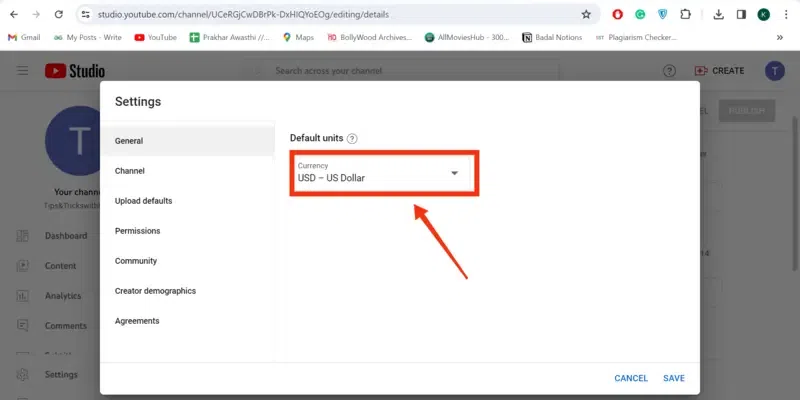Select Creator demographics settings tab
The width and height of the screenshot is (800, 400).
tap(187, 291)
